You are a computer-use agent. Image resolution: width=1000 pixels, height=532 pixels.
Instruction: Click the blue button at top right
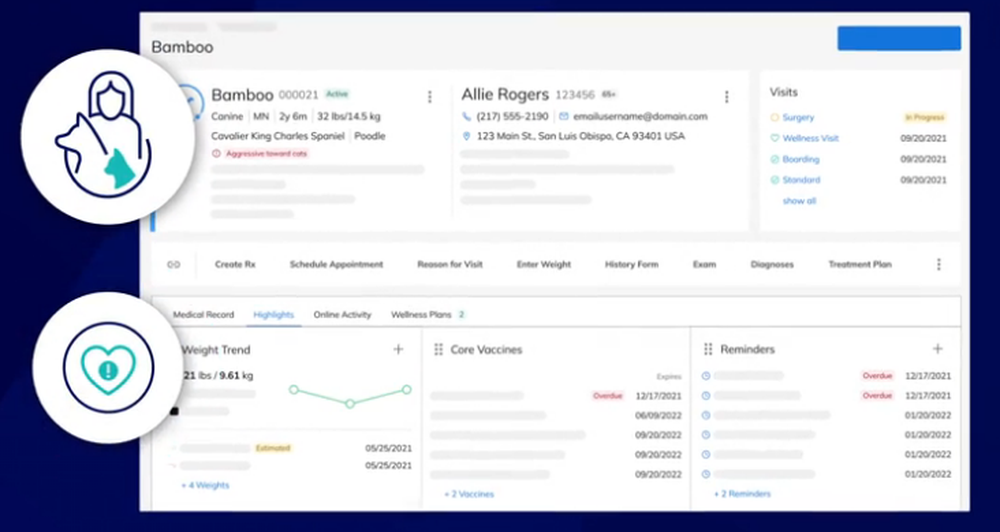(x=899, y=38)
